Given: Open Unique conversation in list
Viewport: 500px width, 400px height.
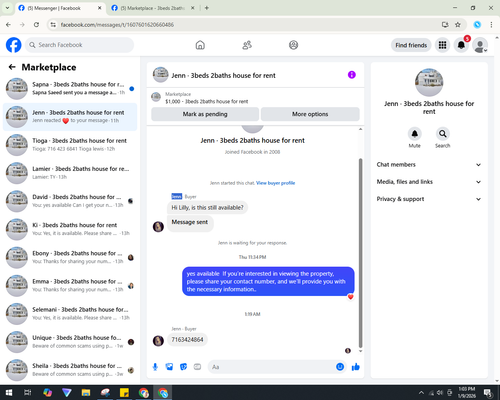Looking at the screenshot, I should pos(70,342).
